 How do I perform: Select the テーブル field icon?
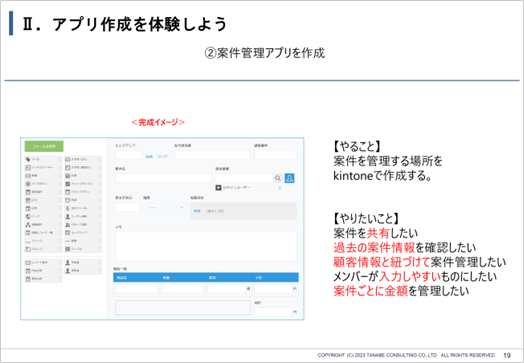(x=68, y=249)
